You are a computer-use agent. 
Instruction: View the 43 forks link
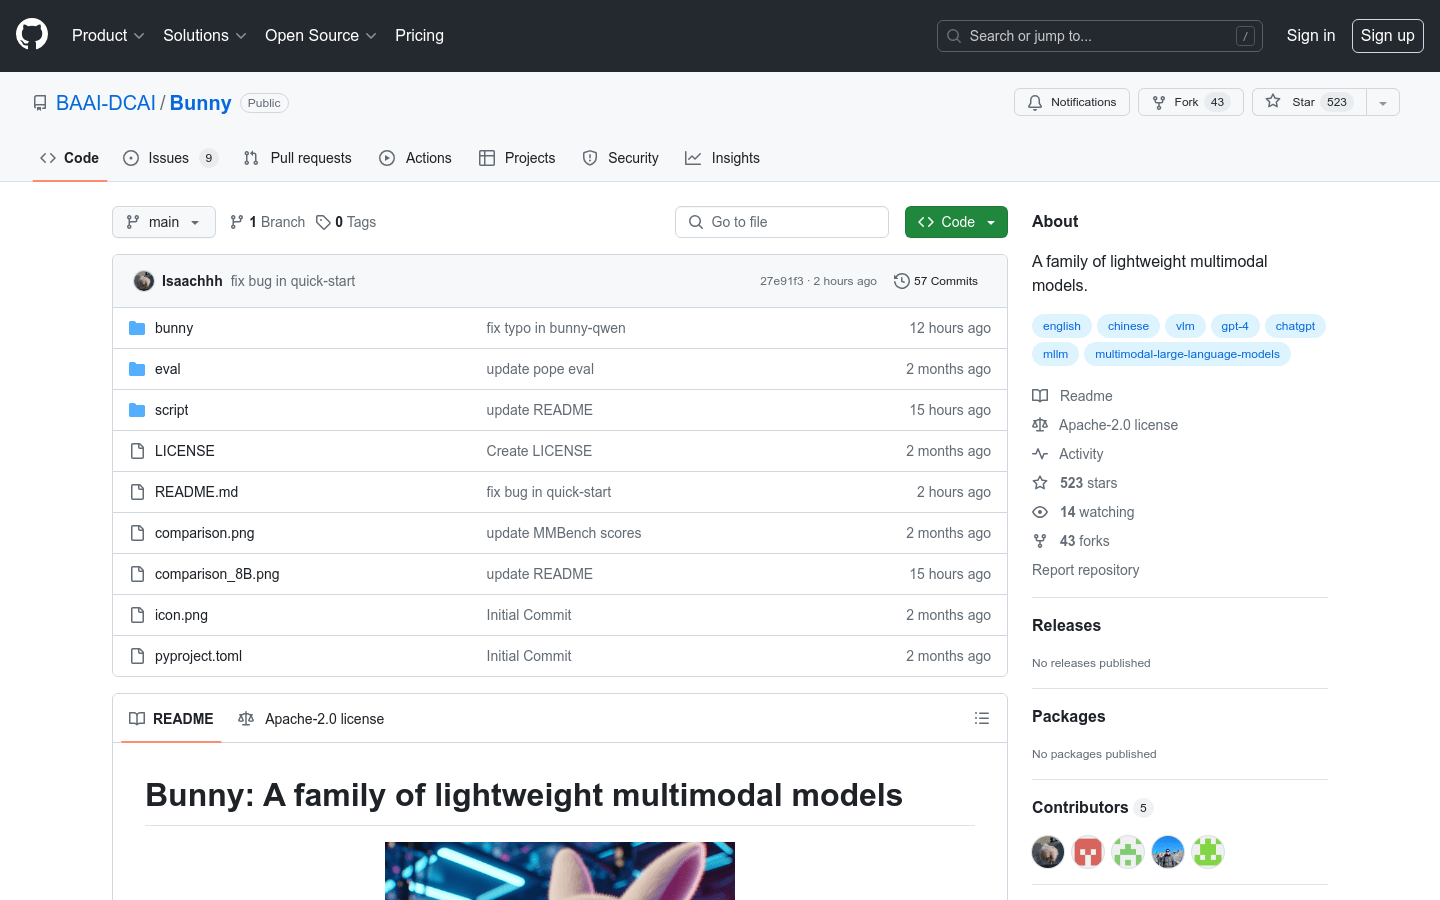1071,541
